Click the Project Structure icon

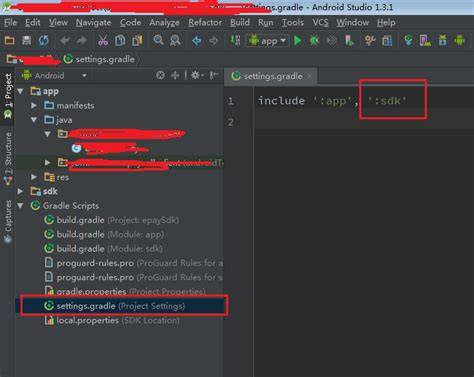pyautogui.click(x=387, y=41)
